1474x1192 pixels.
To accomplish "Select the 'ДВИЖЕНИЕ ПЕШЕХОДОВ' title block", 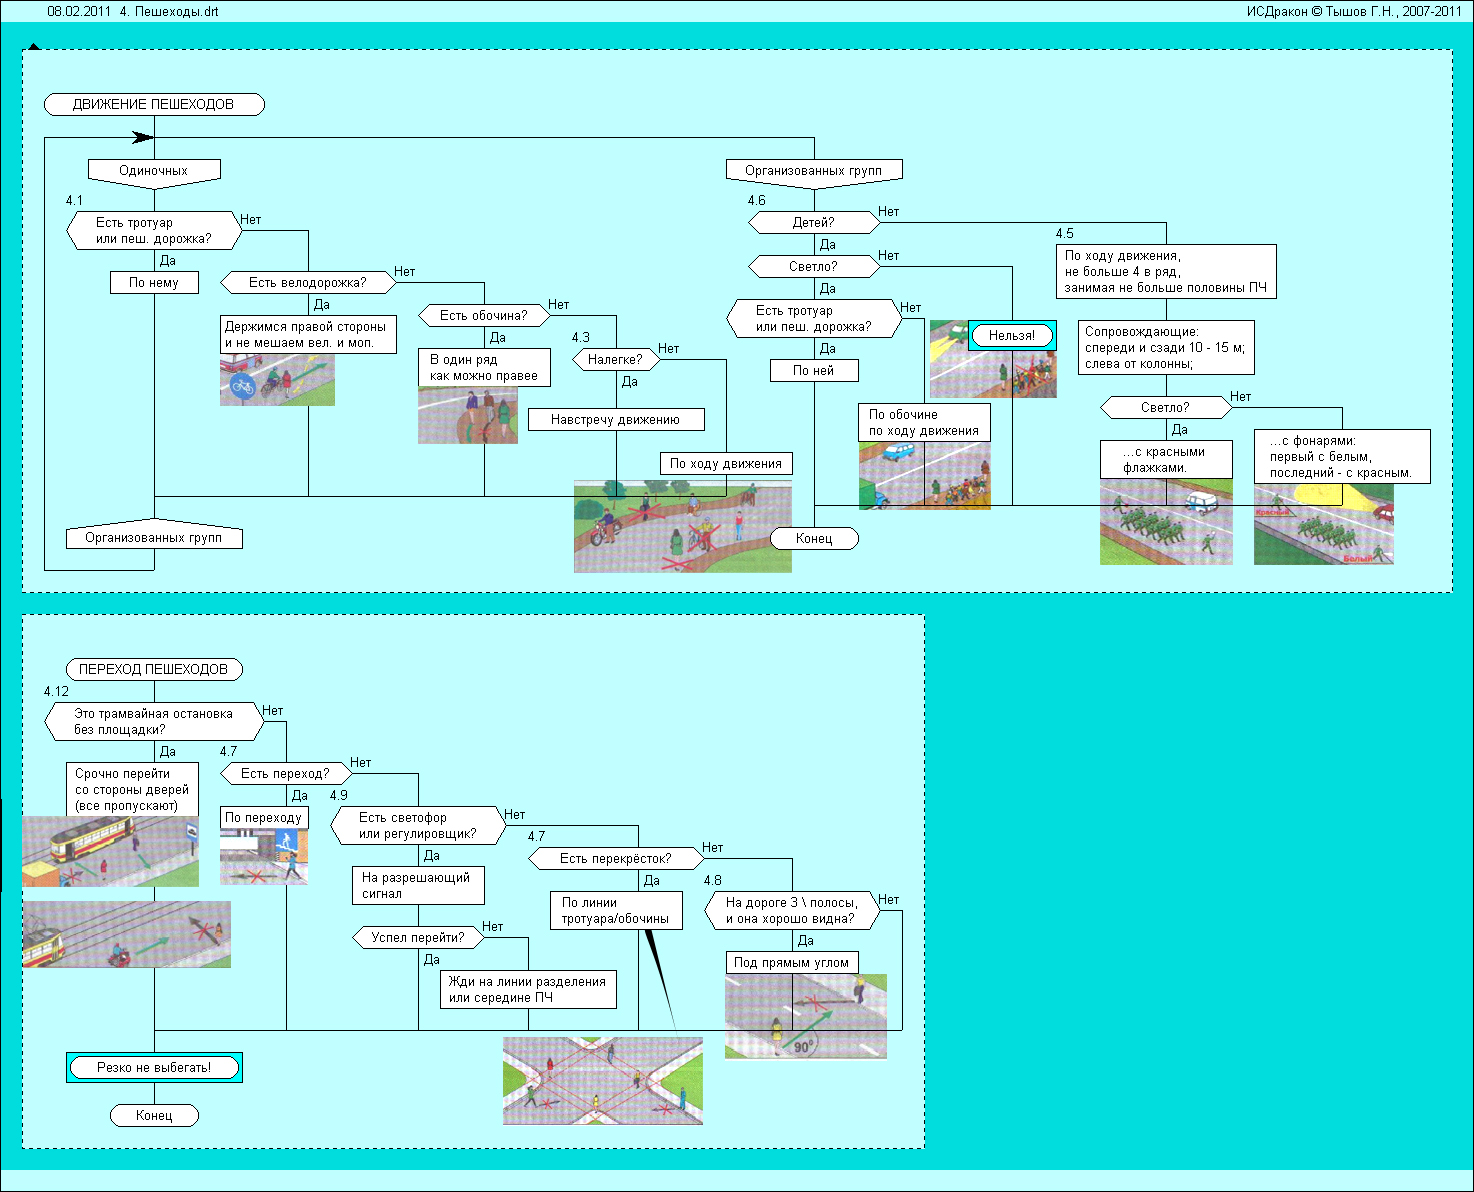I will (x=154, y=104).
